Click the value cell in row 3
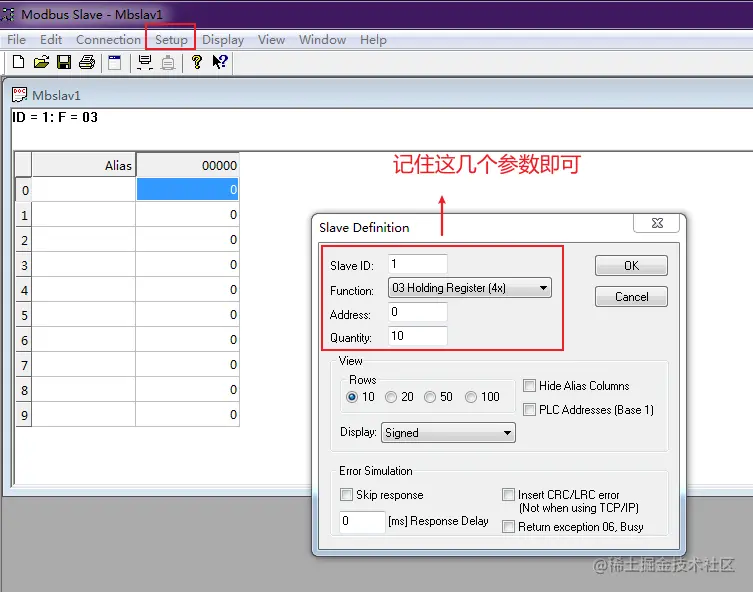The width and height of the screenshot is (753, 592). pos(187,265)
